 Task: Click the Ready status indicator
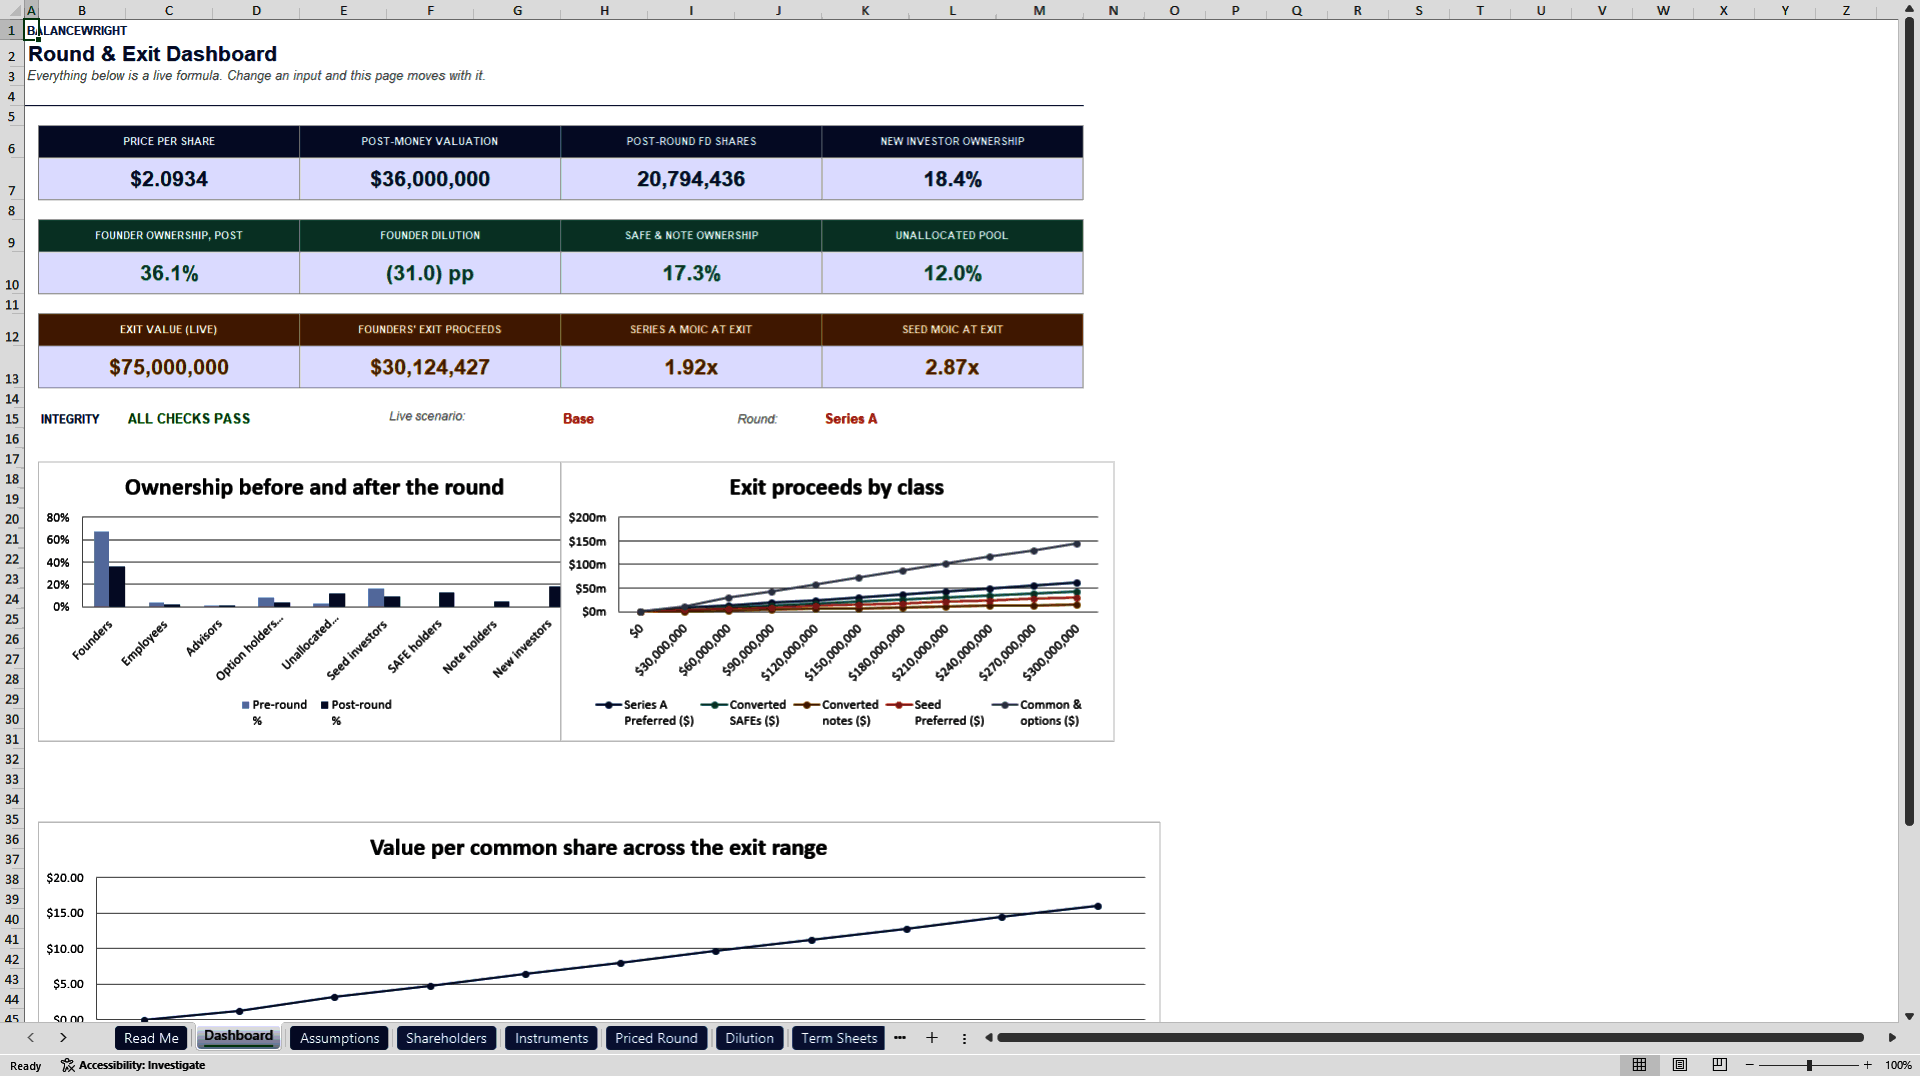[26, 1066]
